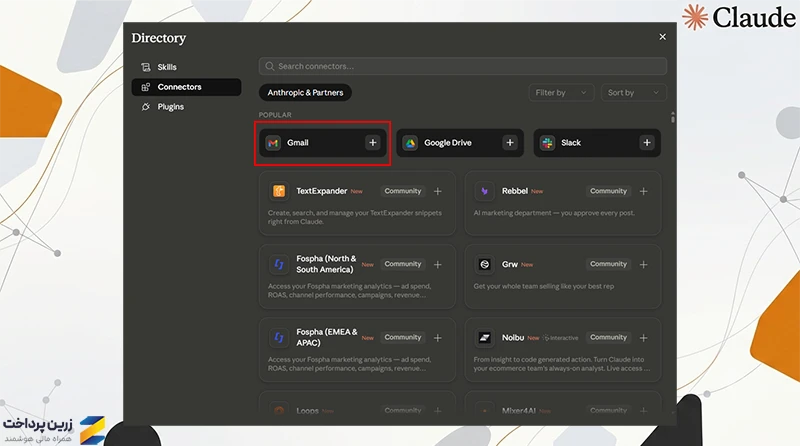Click the Directory title

[x=159, y=38]
